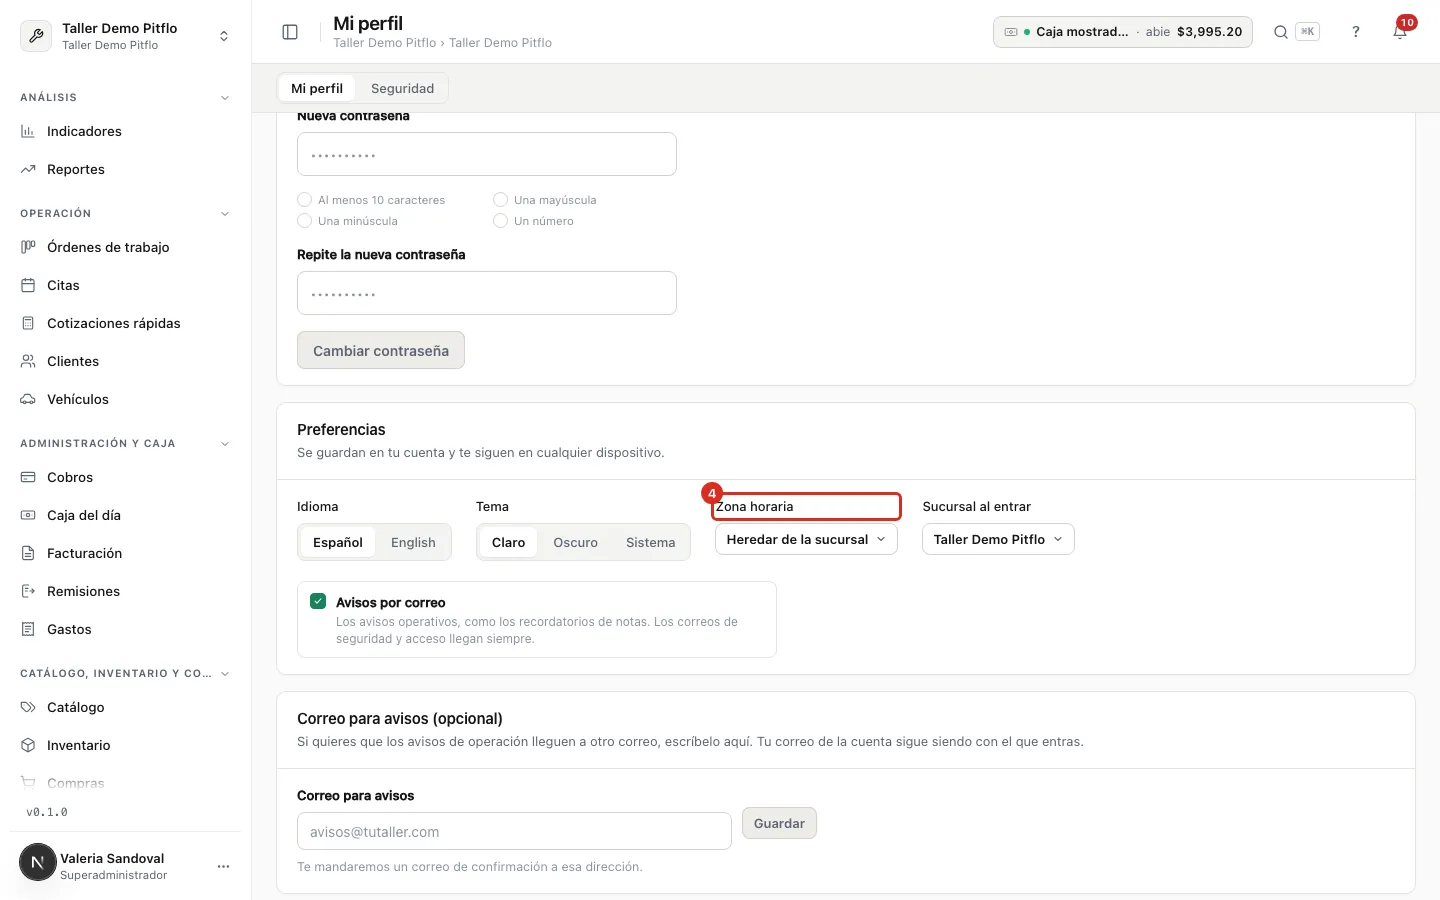The image size is (1440, 900).
Task: Collapse the Análisis sidebar section
Action: point(225,98)
